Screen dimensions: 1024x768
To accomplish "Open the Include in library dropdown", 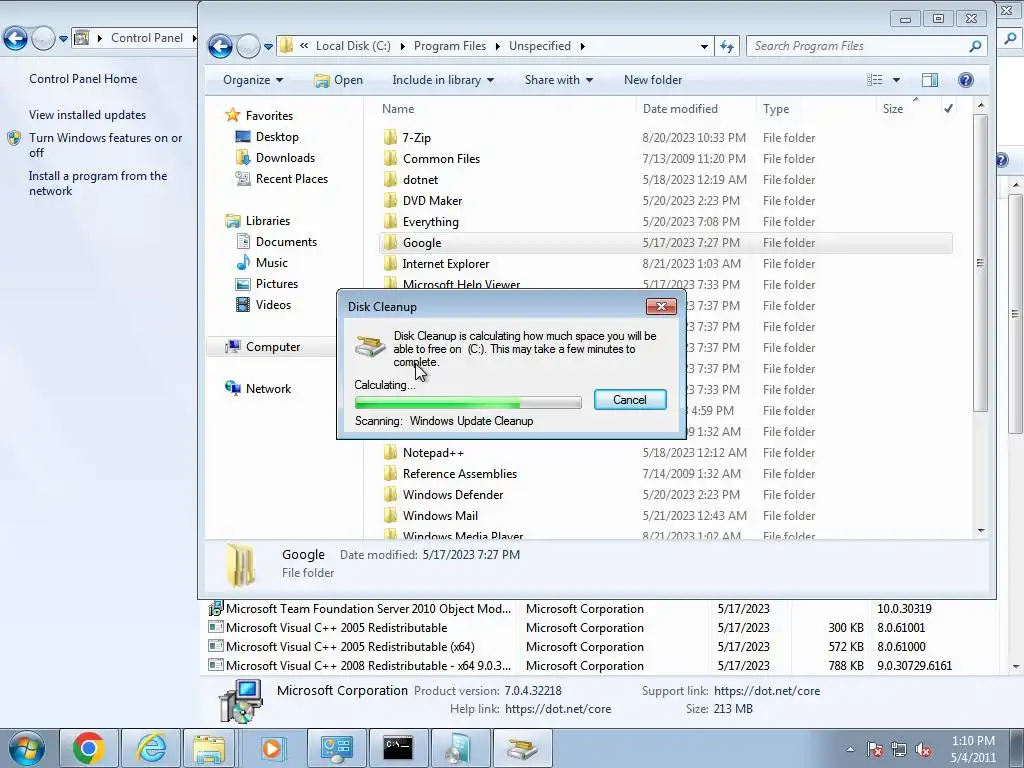I will click(x=443, y=80).
